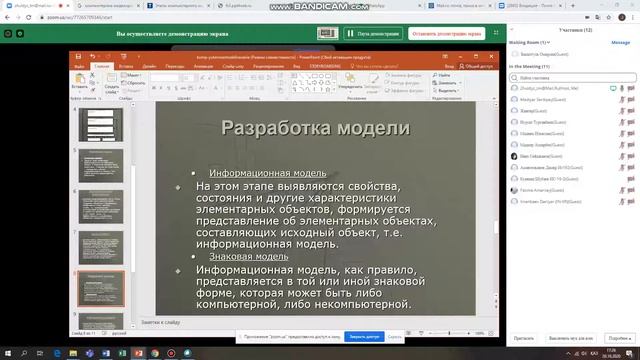Open Подробнее dropdown in participants panel
This screenshot has width=640, height=360.
619,338
